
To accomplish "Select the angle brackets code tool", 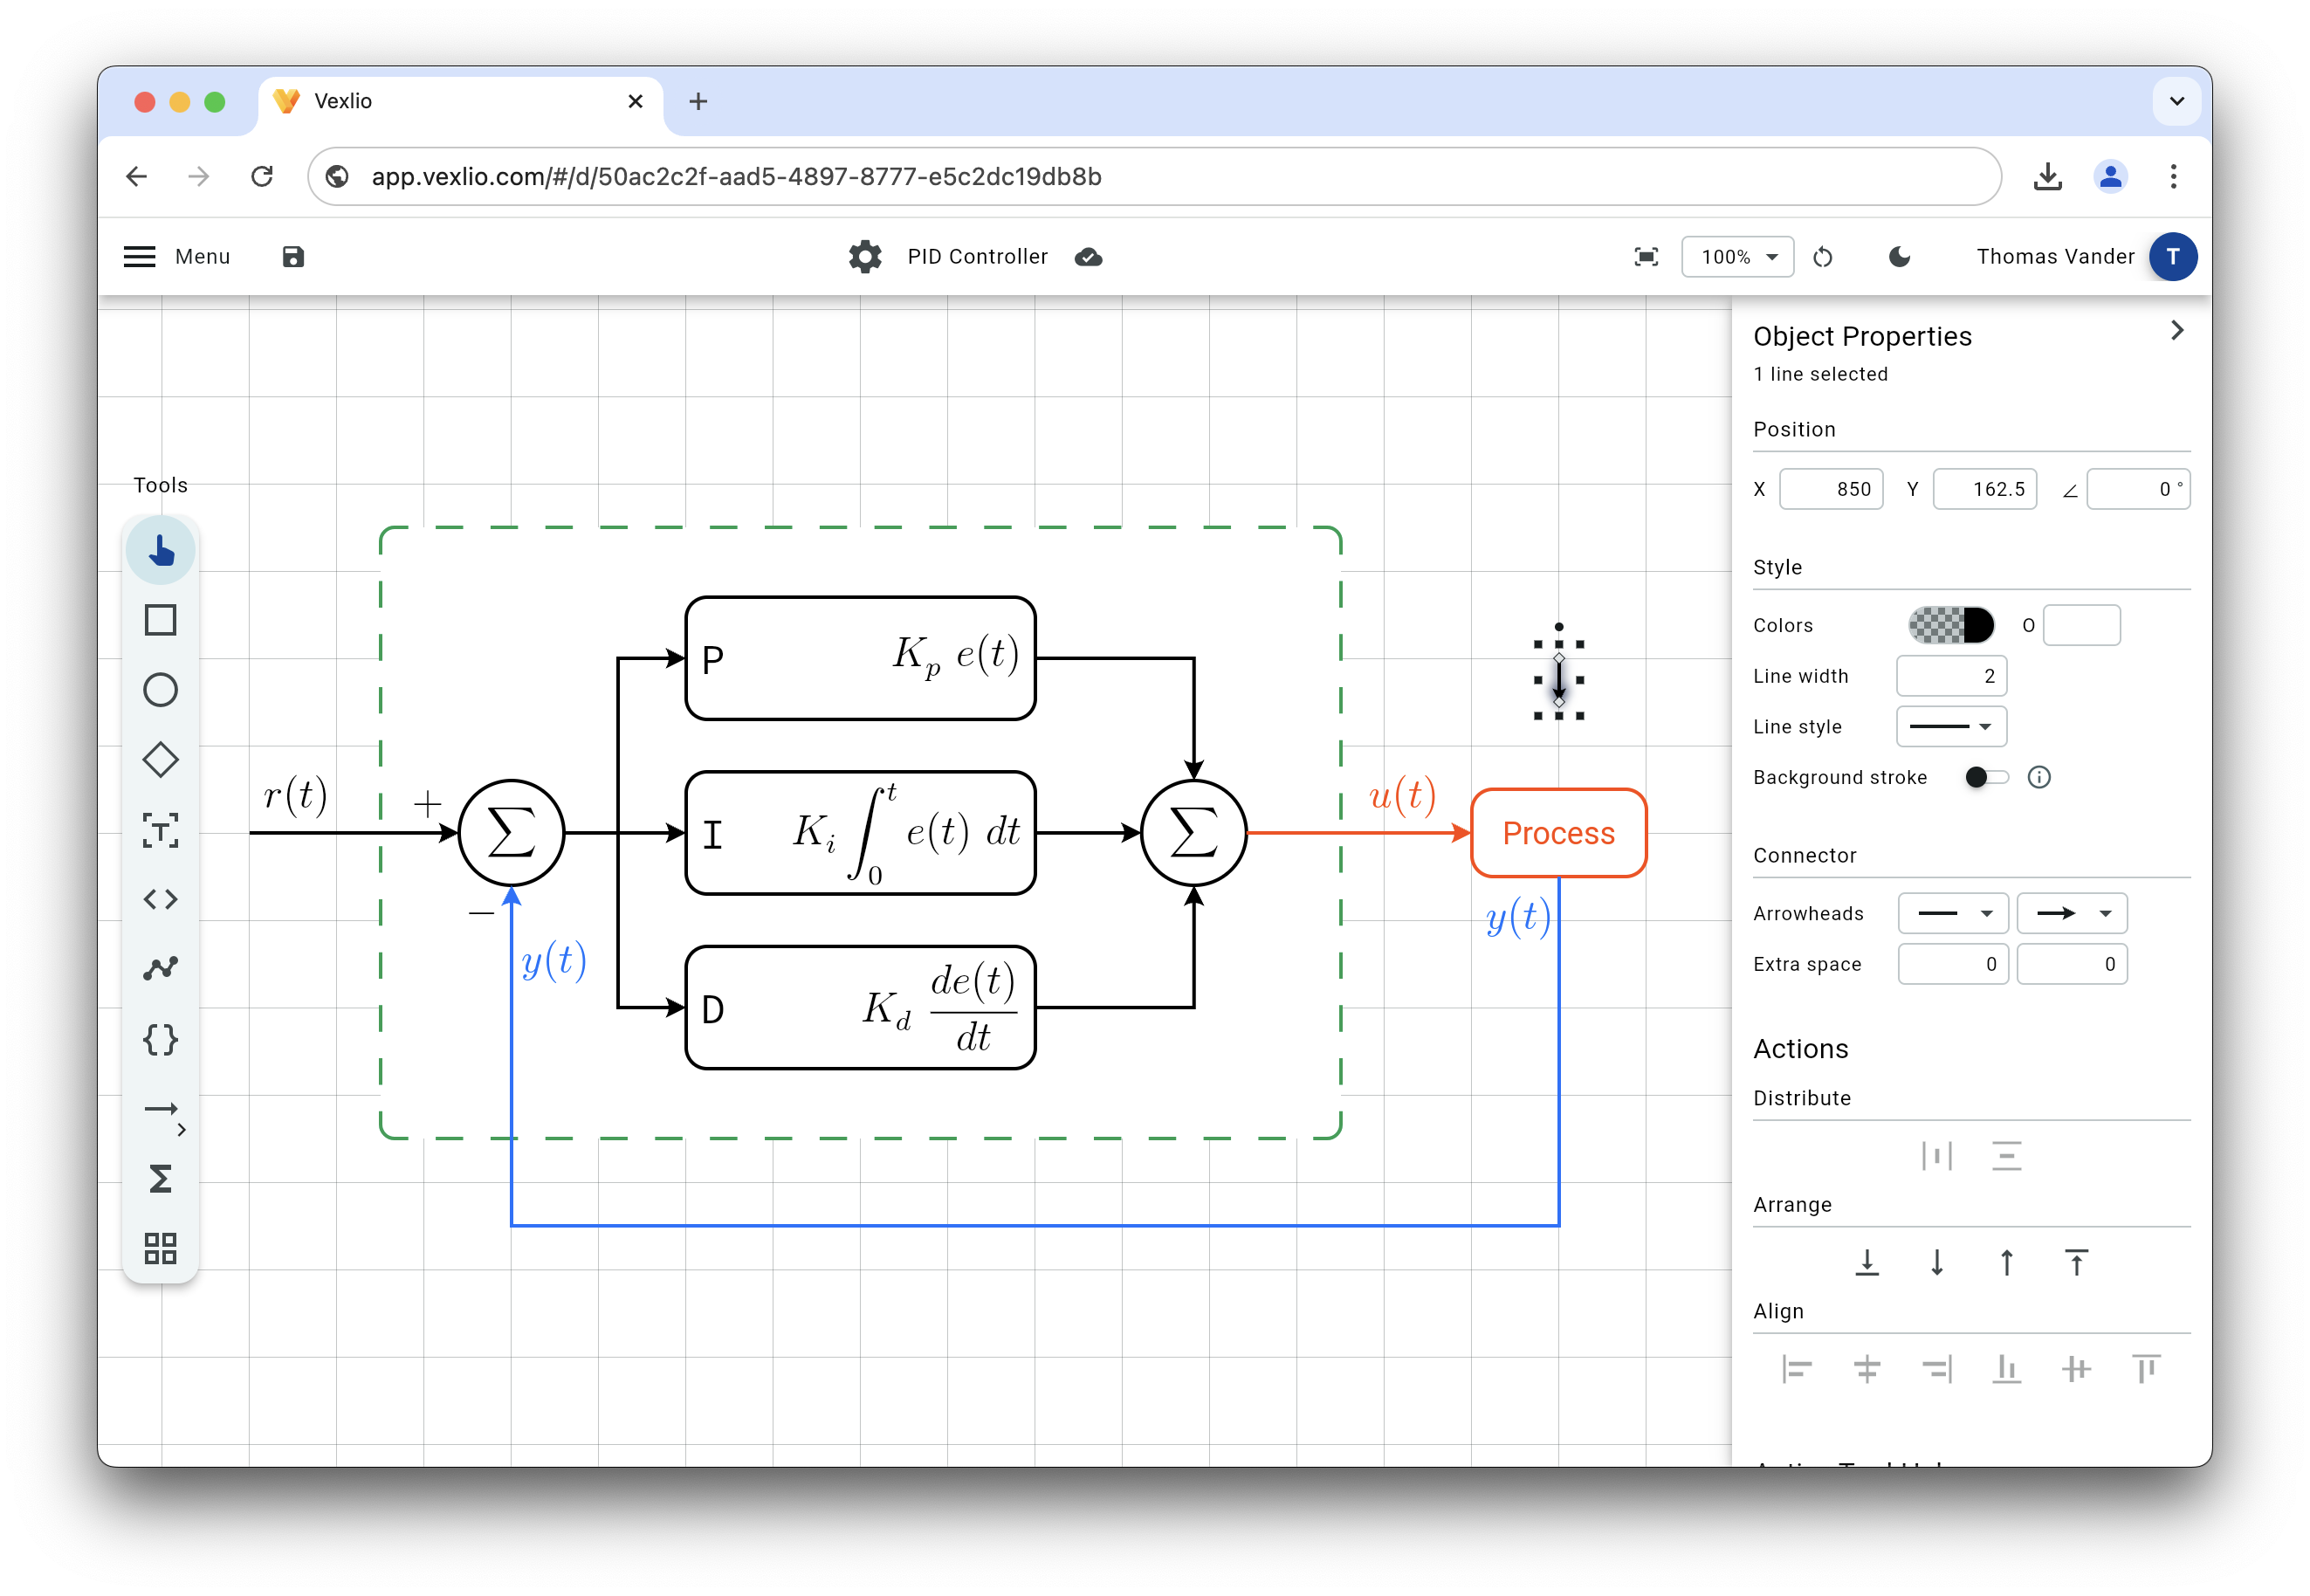I will 160,900.
